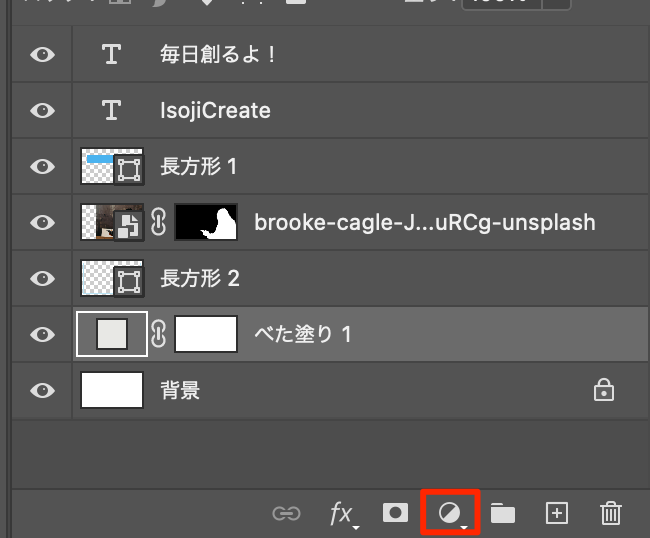This screenshot has height=538, width=650.
Task: Click the べた塗り 1 fill color thumbnail
Action: [x=111, y=335]
